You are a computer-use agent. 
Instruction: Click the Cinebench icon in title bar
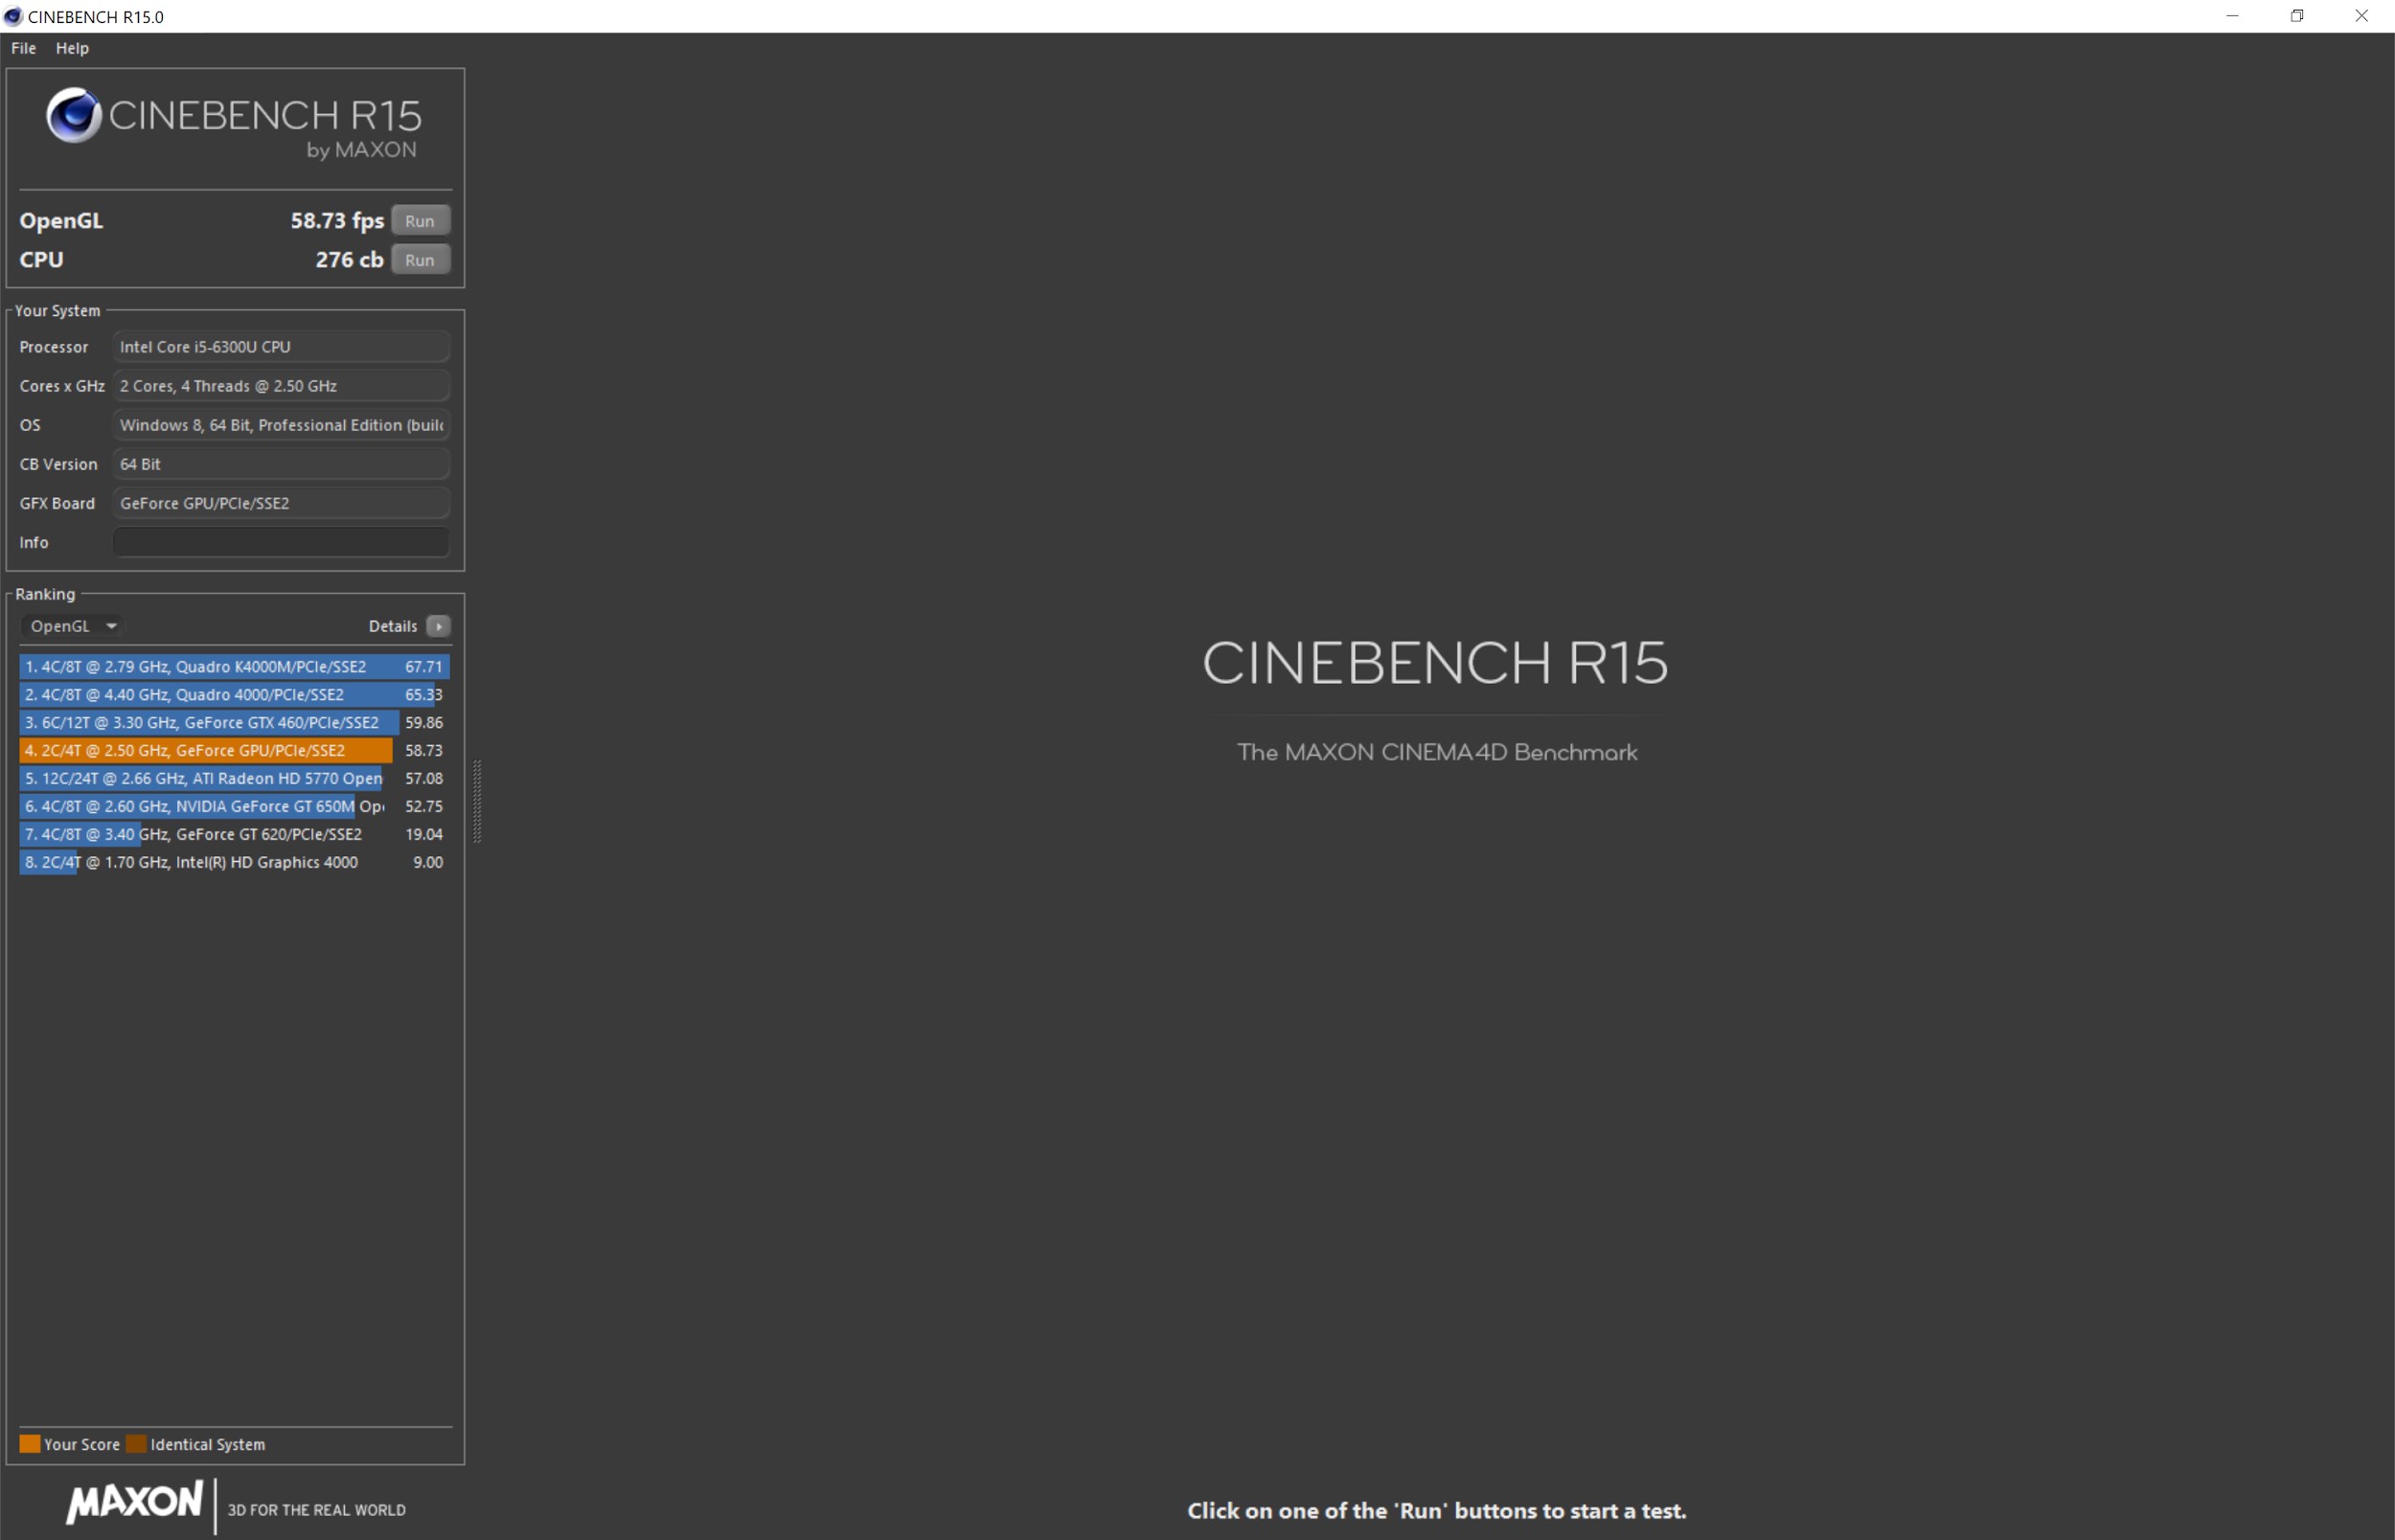(13, 16)
